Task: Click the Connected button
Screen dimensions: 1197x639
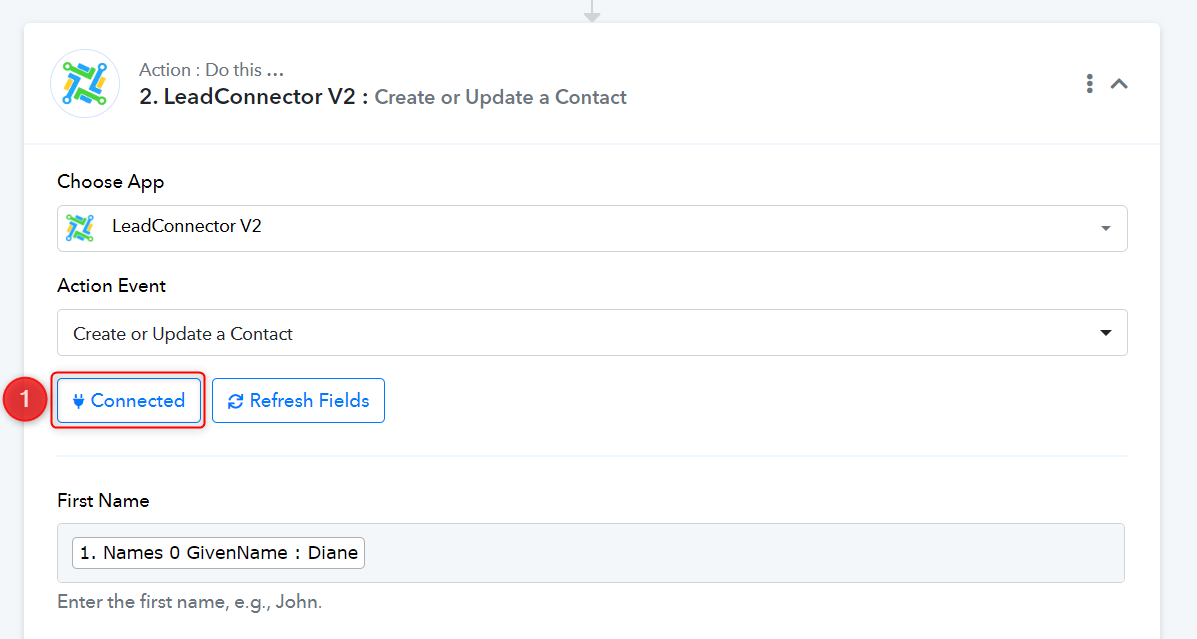Action: pyautogui.click(x=128, y=400)
